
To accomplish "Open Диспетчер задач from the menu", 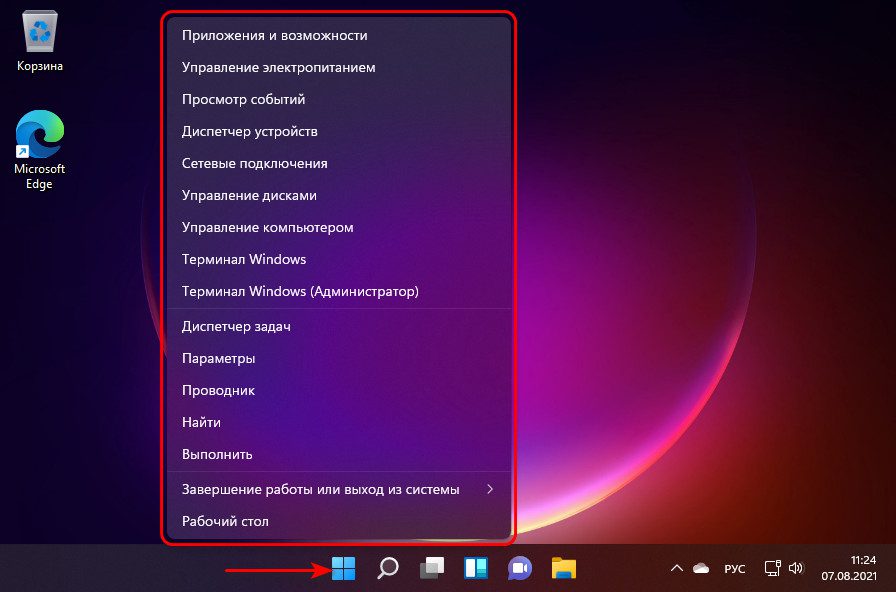I will coord(339,326).
